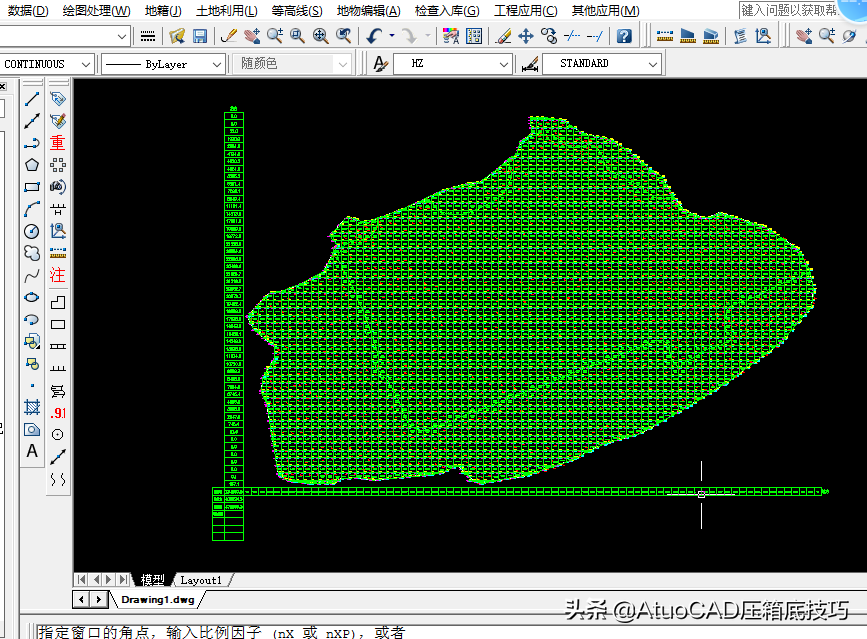Select the Hatch pattern tool
This screenshot has height=639, width=867.
tap(32, 408)
